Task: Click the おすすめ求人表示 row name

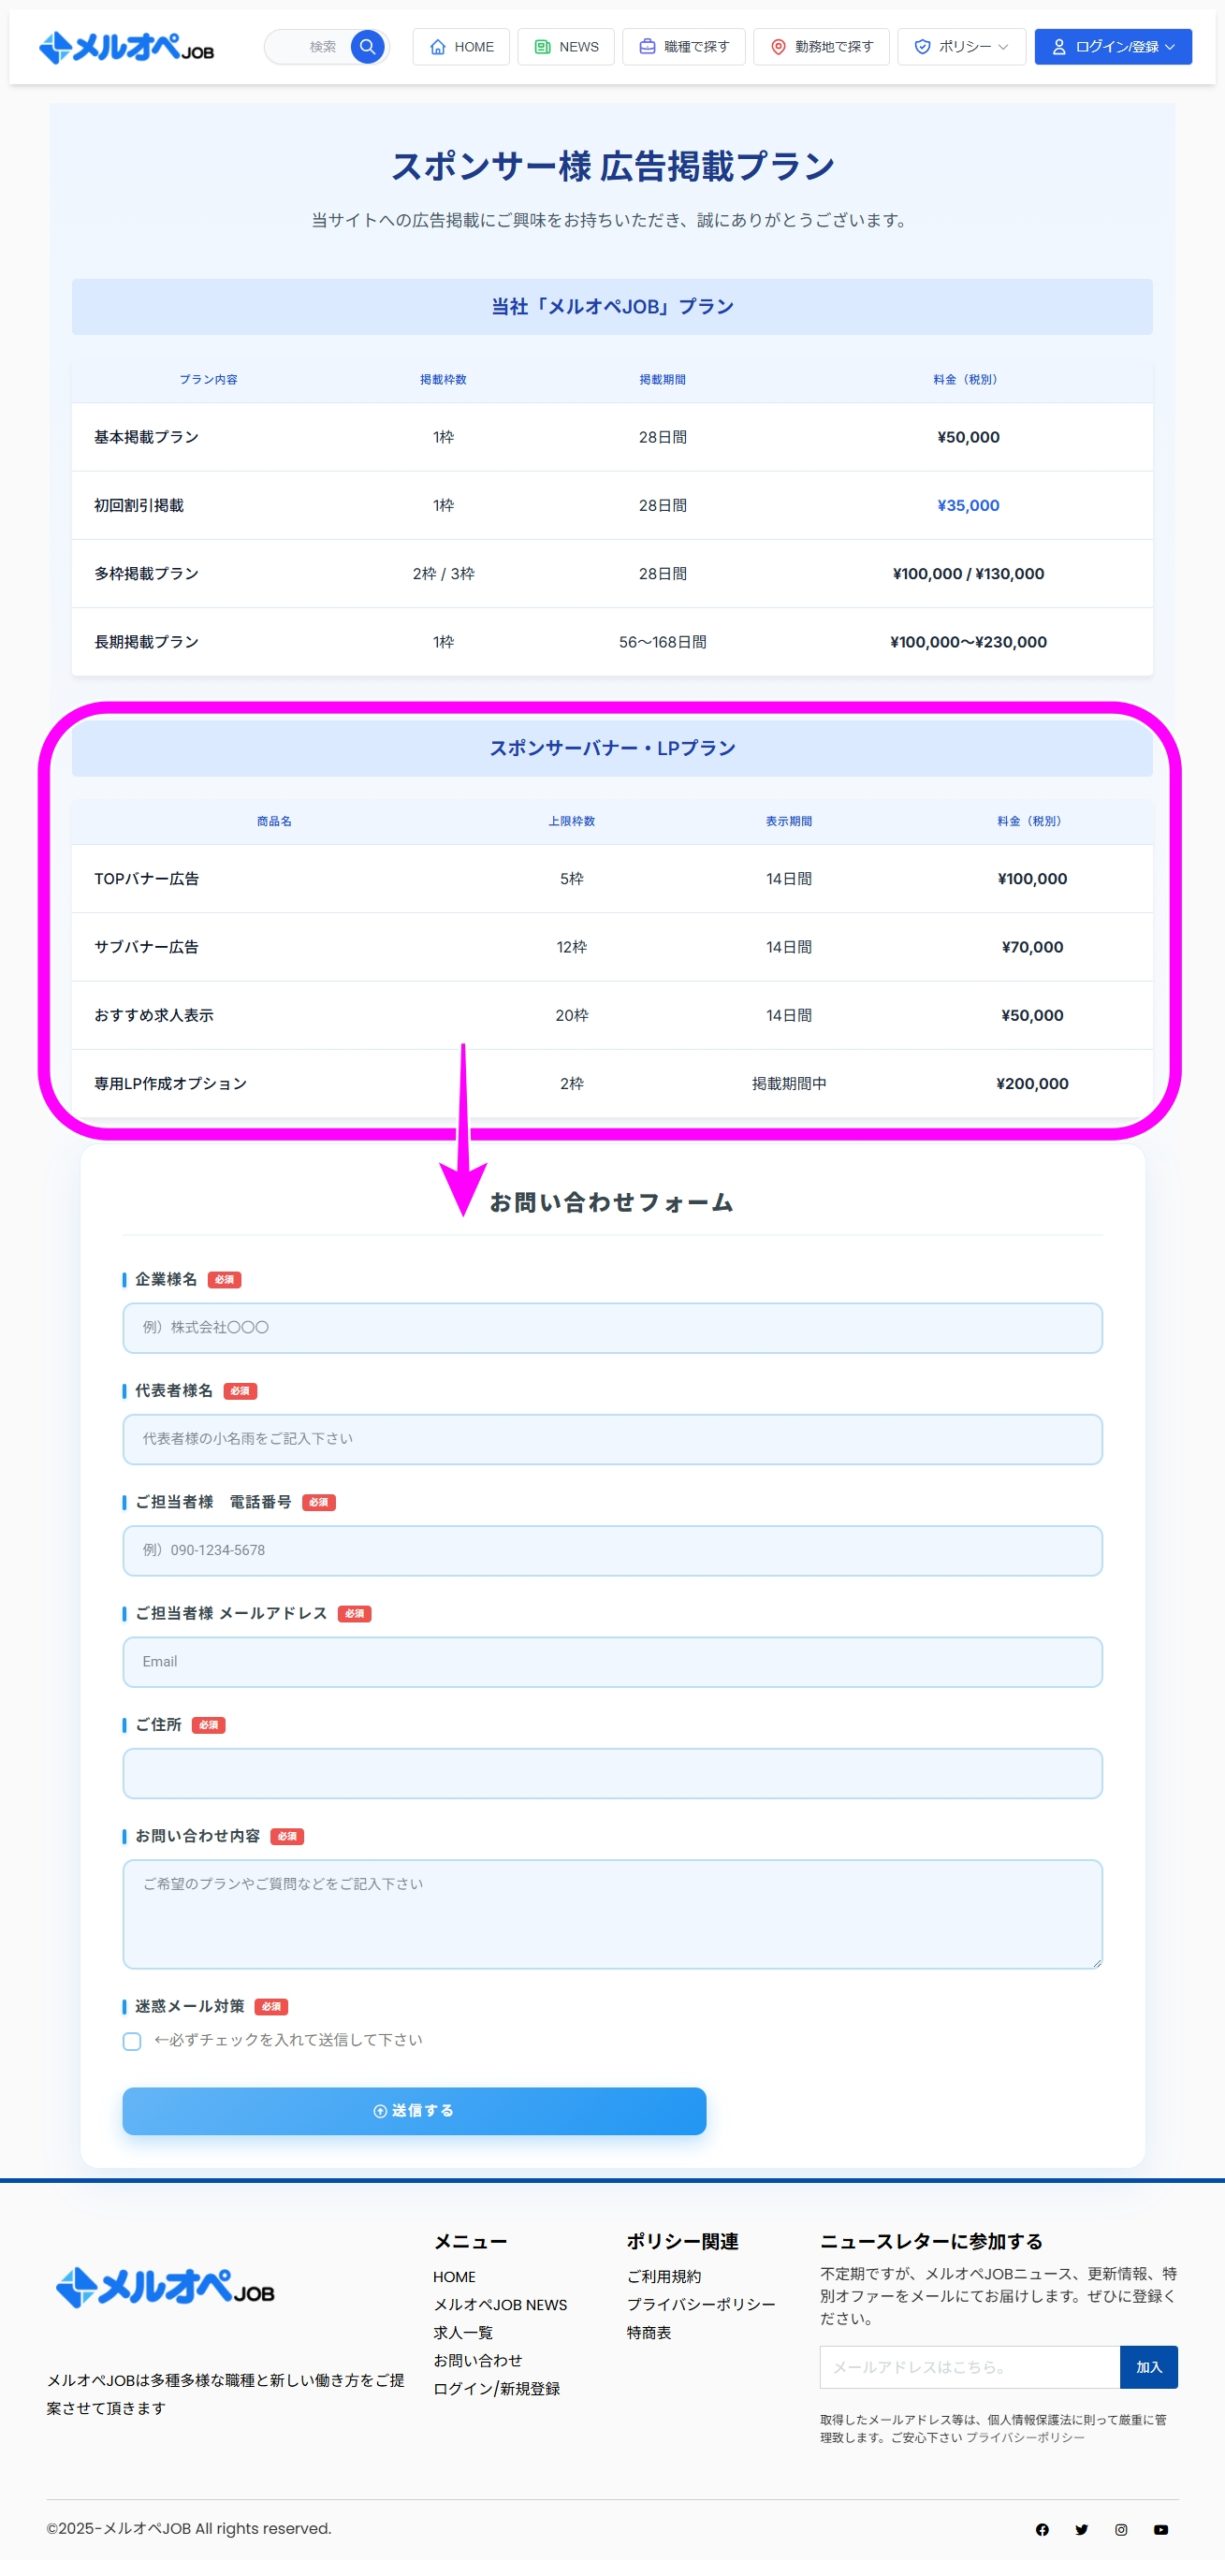Action: (154, 1015)
